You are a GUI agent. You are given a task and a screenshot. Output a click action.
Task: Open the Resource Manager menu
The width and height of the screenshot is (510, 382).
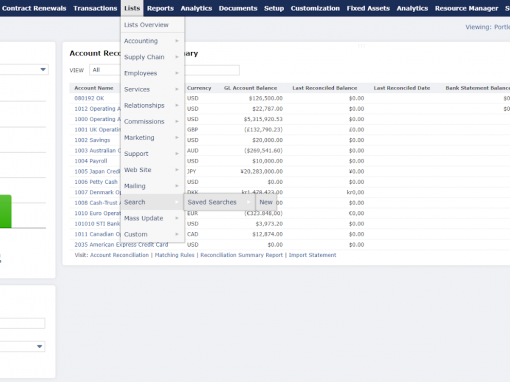tap(466, 8)
